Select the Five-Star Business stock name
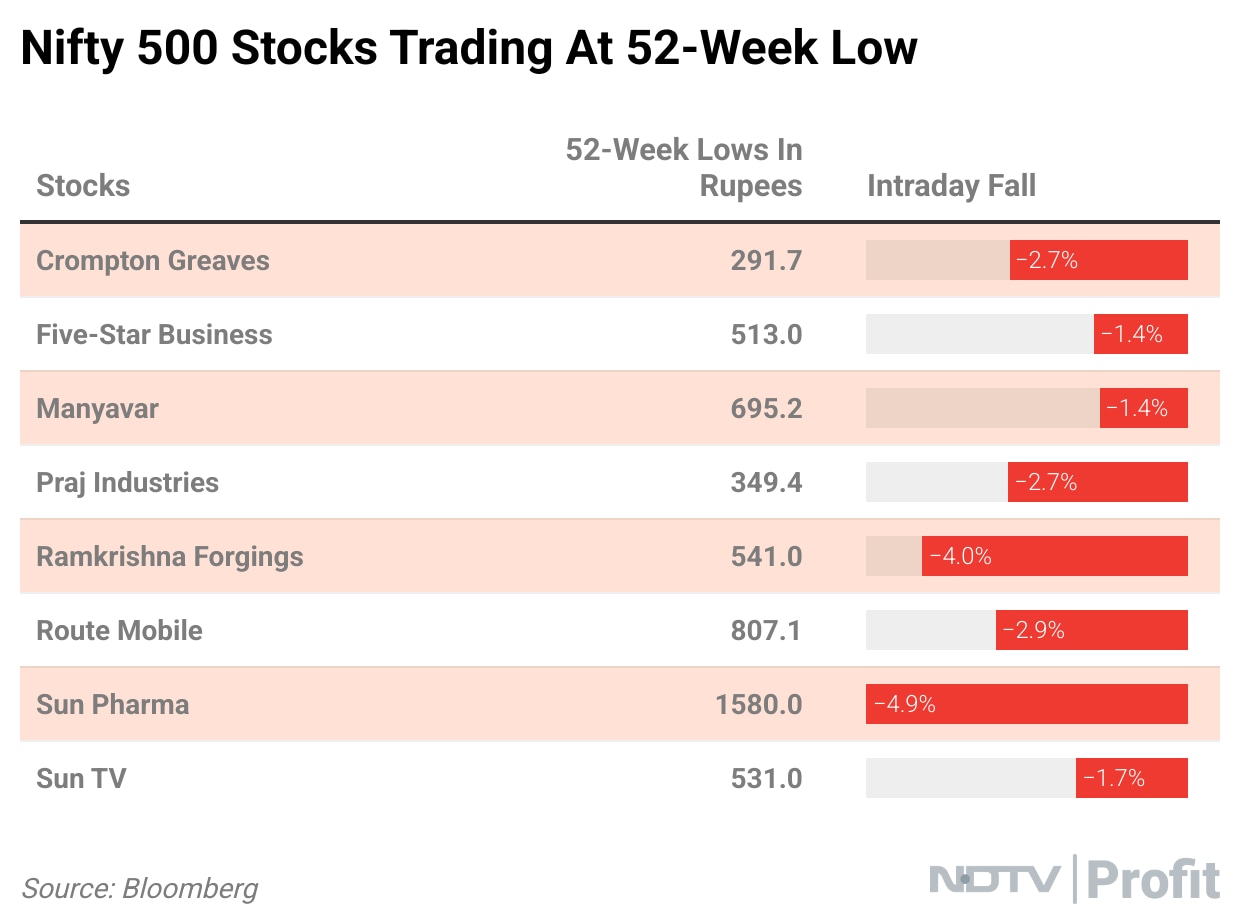The width and height of the screenshot is (1240, 924). point(154,335)
